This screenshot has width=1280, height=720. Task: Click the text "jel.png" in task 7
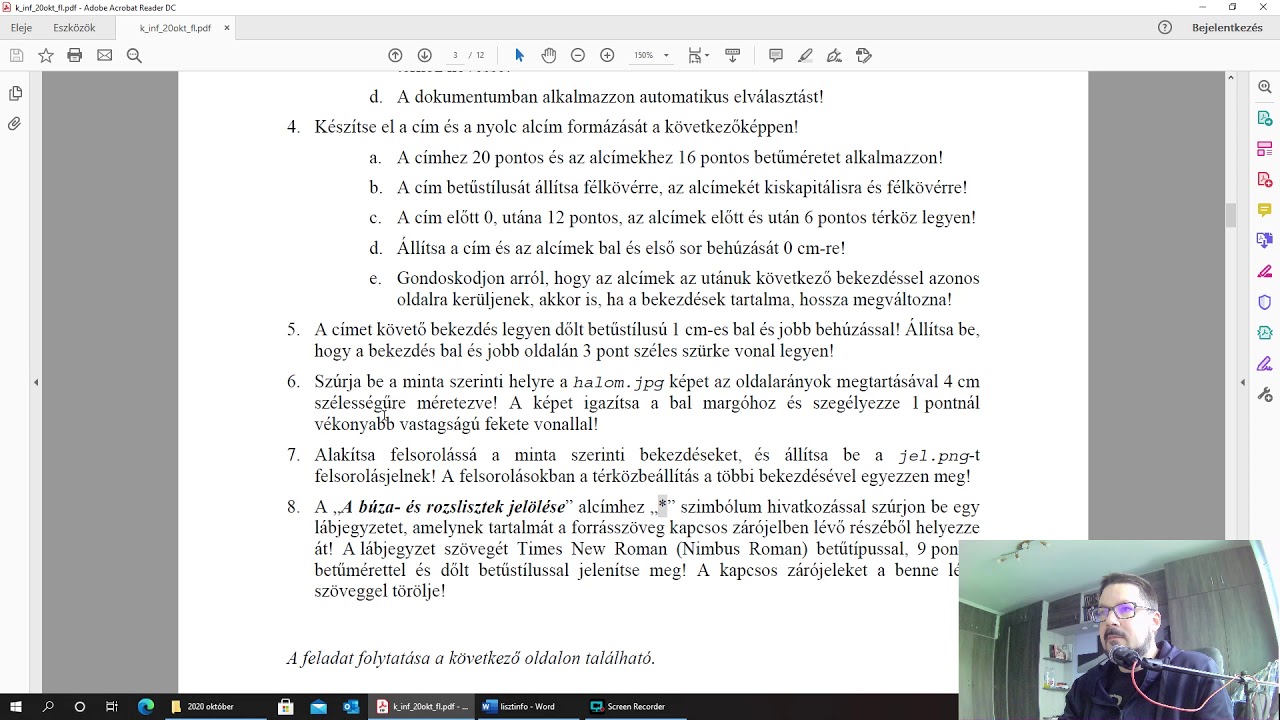coord(934,456)
